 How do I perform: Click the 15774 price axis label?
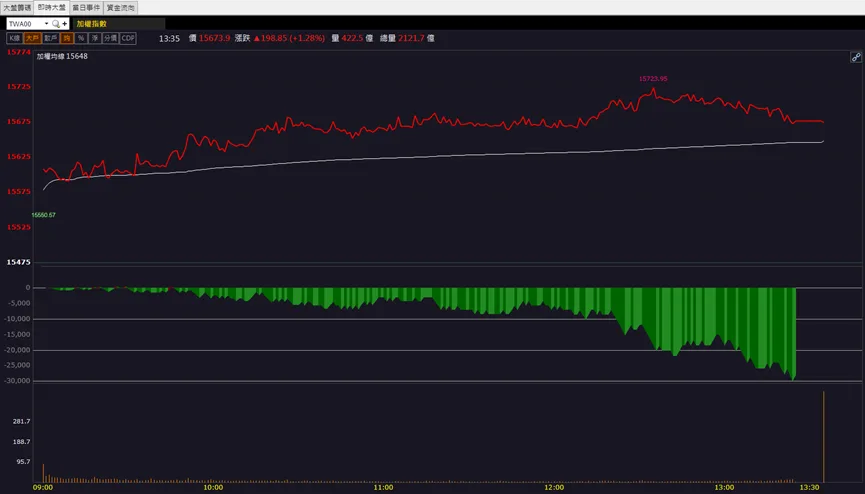tap(18, 52)
